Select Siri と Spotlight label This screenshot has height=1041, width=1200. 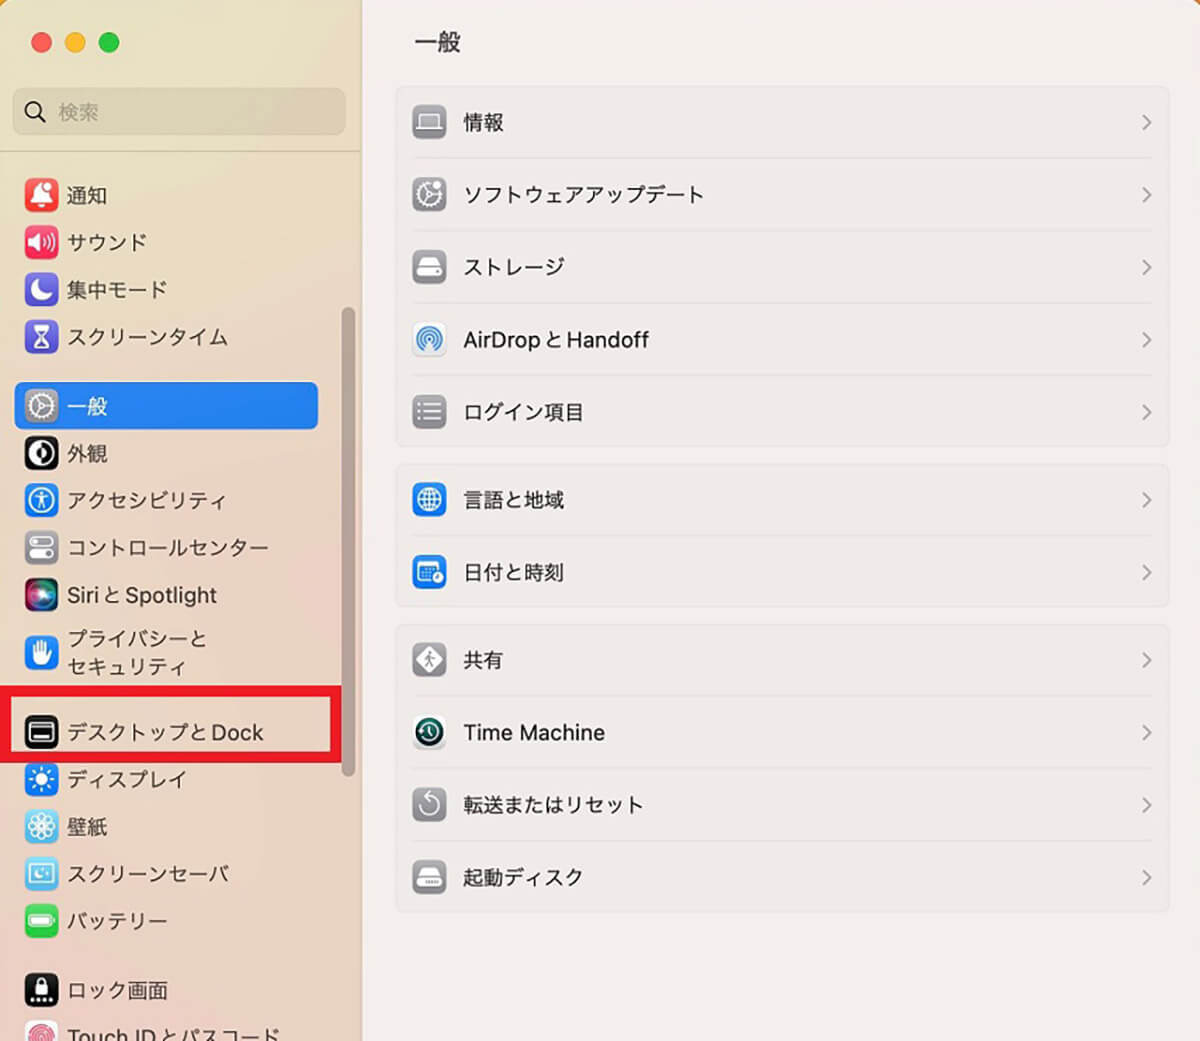142,595
